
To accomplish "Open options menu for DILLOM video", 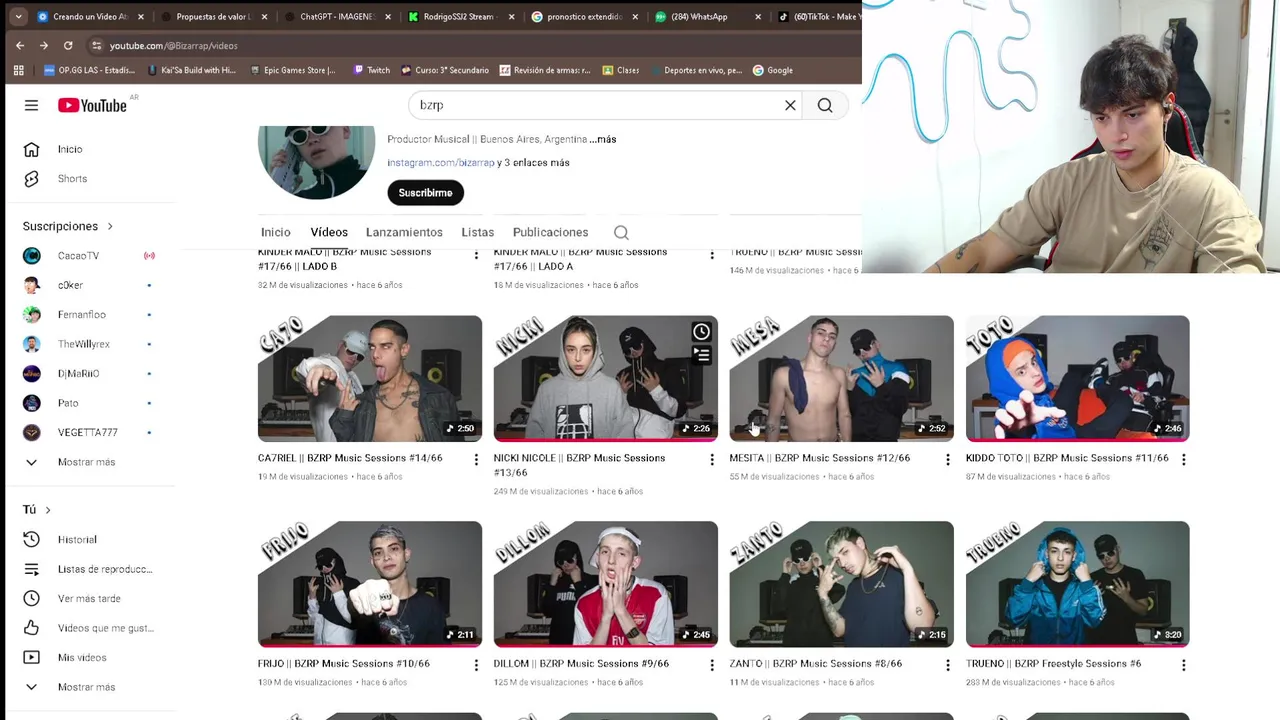I will [x=712, y=665].
